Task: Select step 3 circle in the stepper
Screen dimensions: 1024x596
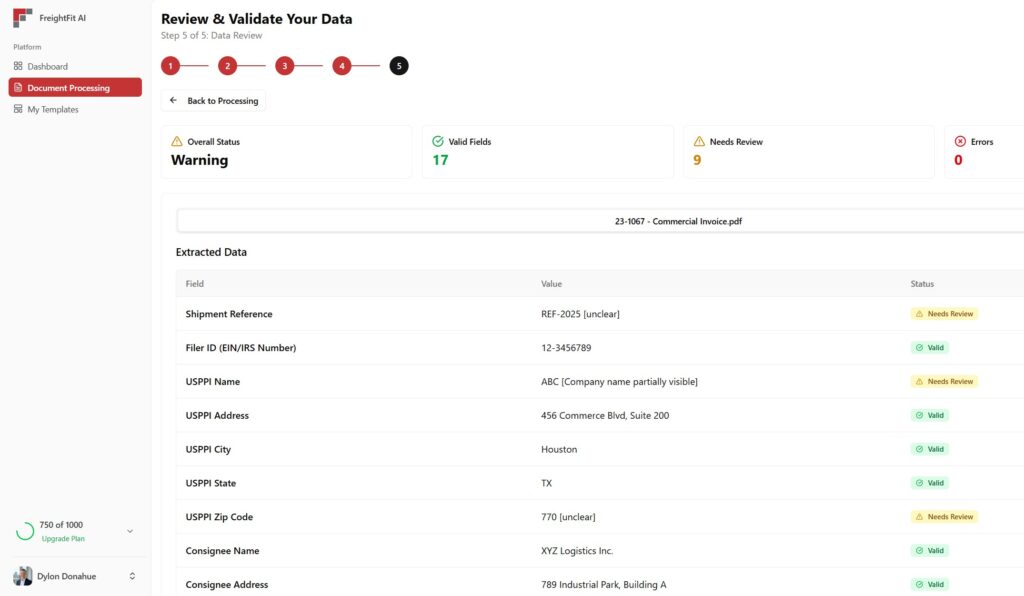Action: [285, 66]
